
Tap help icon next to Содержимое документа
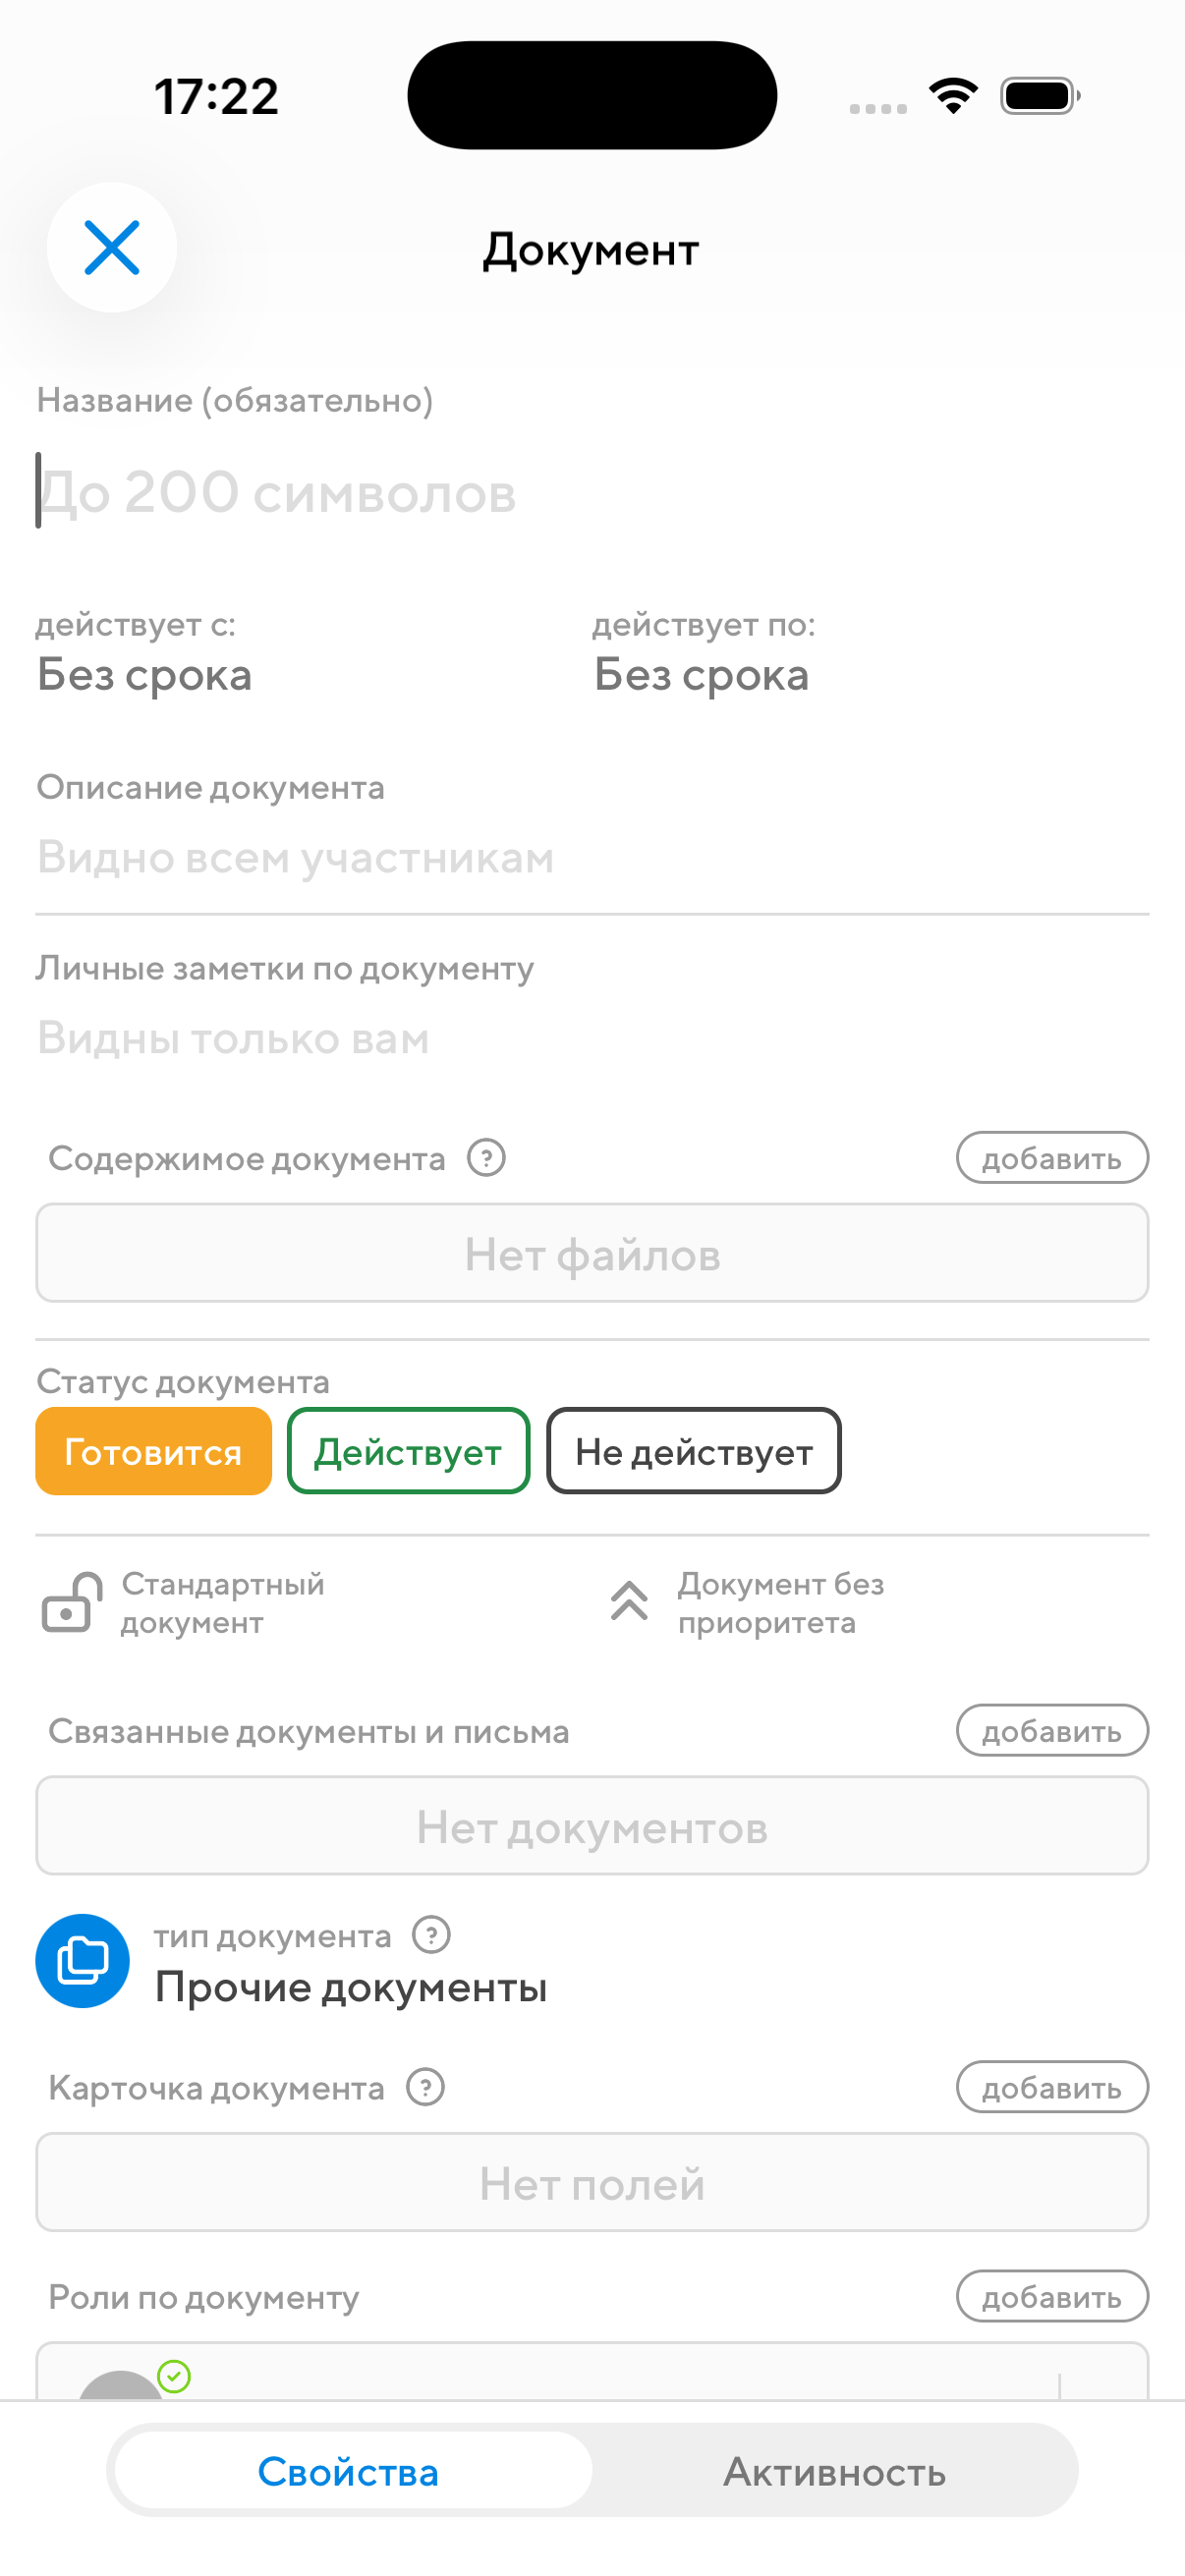[486, 1158]
